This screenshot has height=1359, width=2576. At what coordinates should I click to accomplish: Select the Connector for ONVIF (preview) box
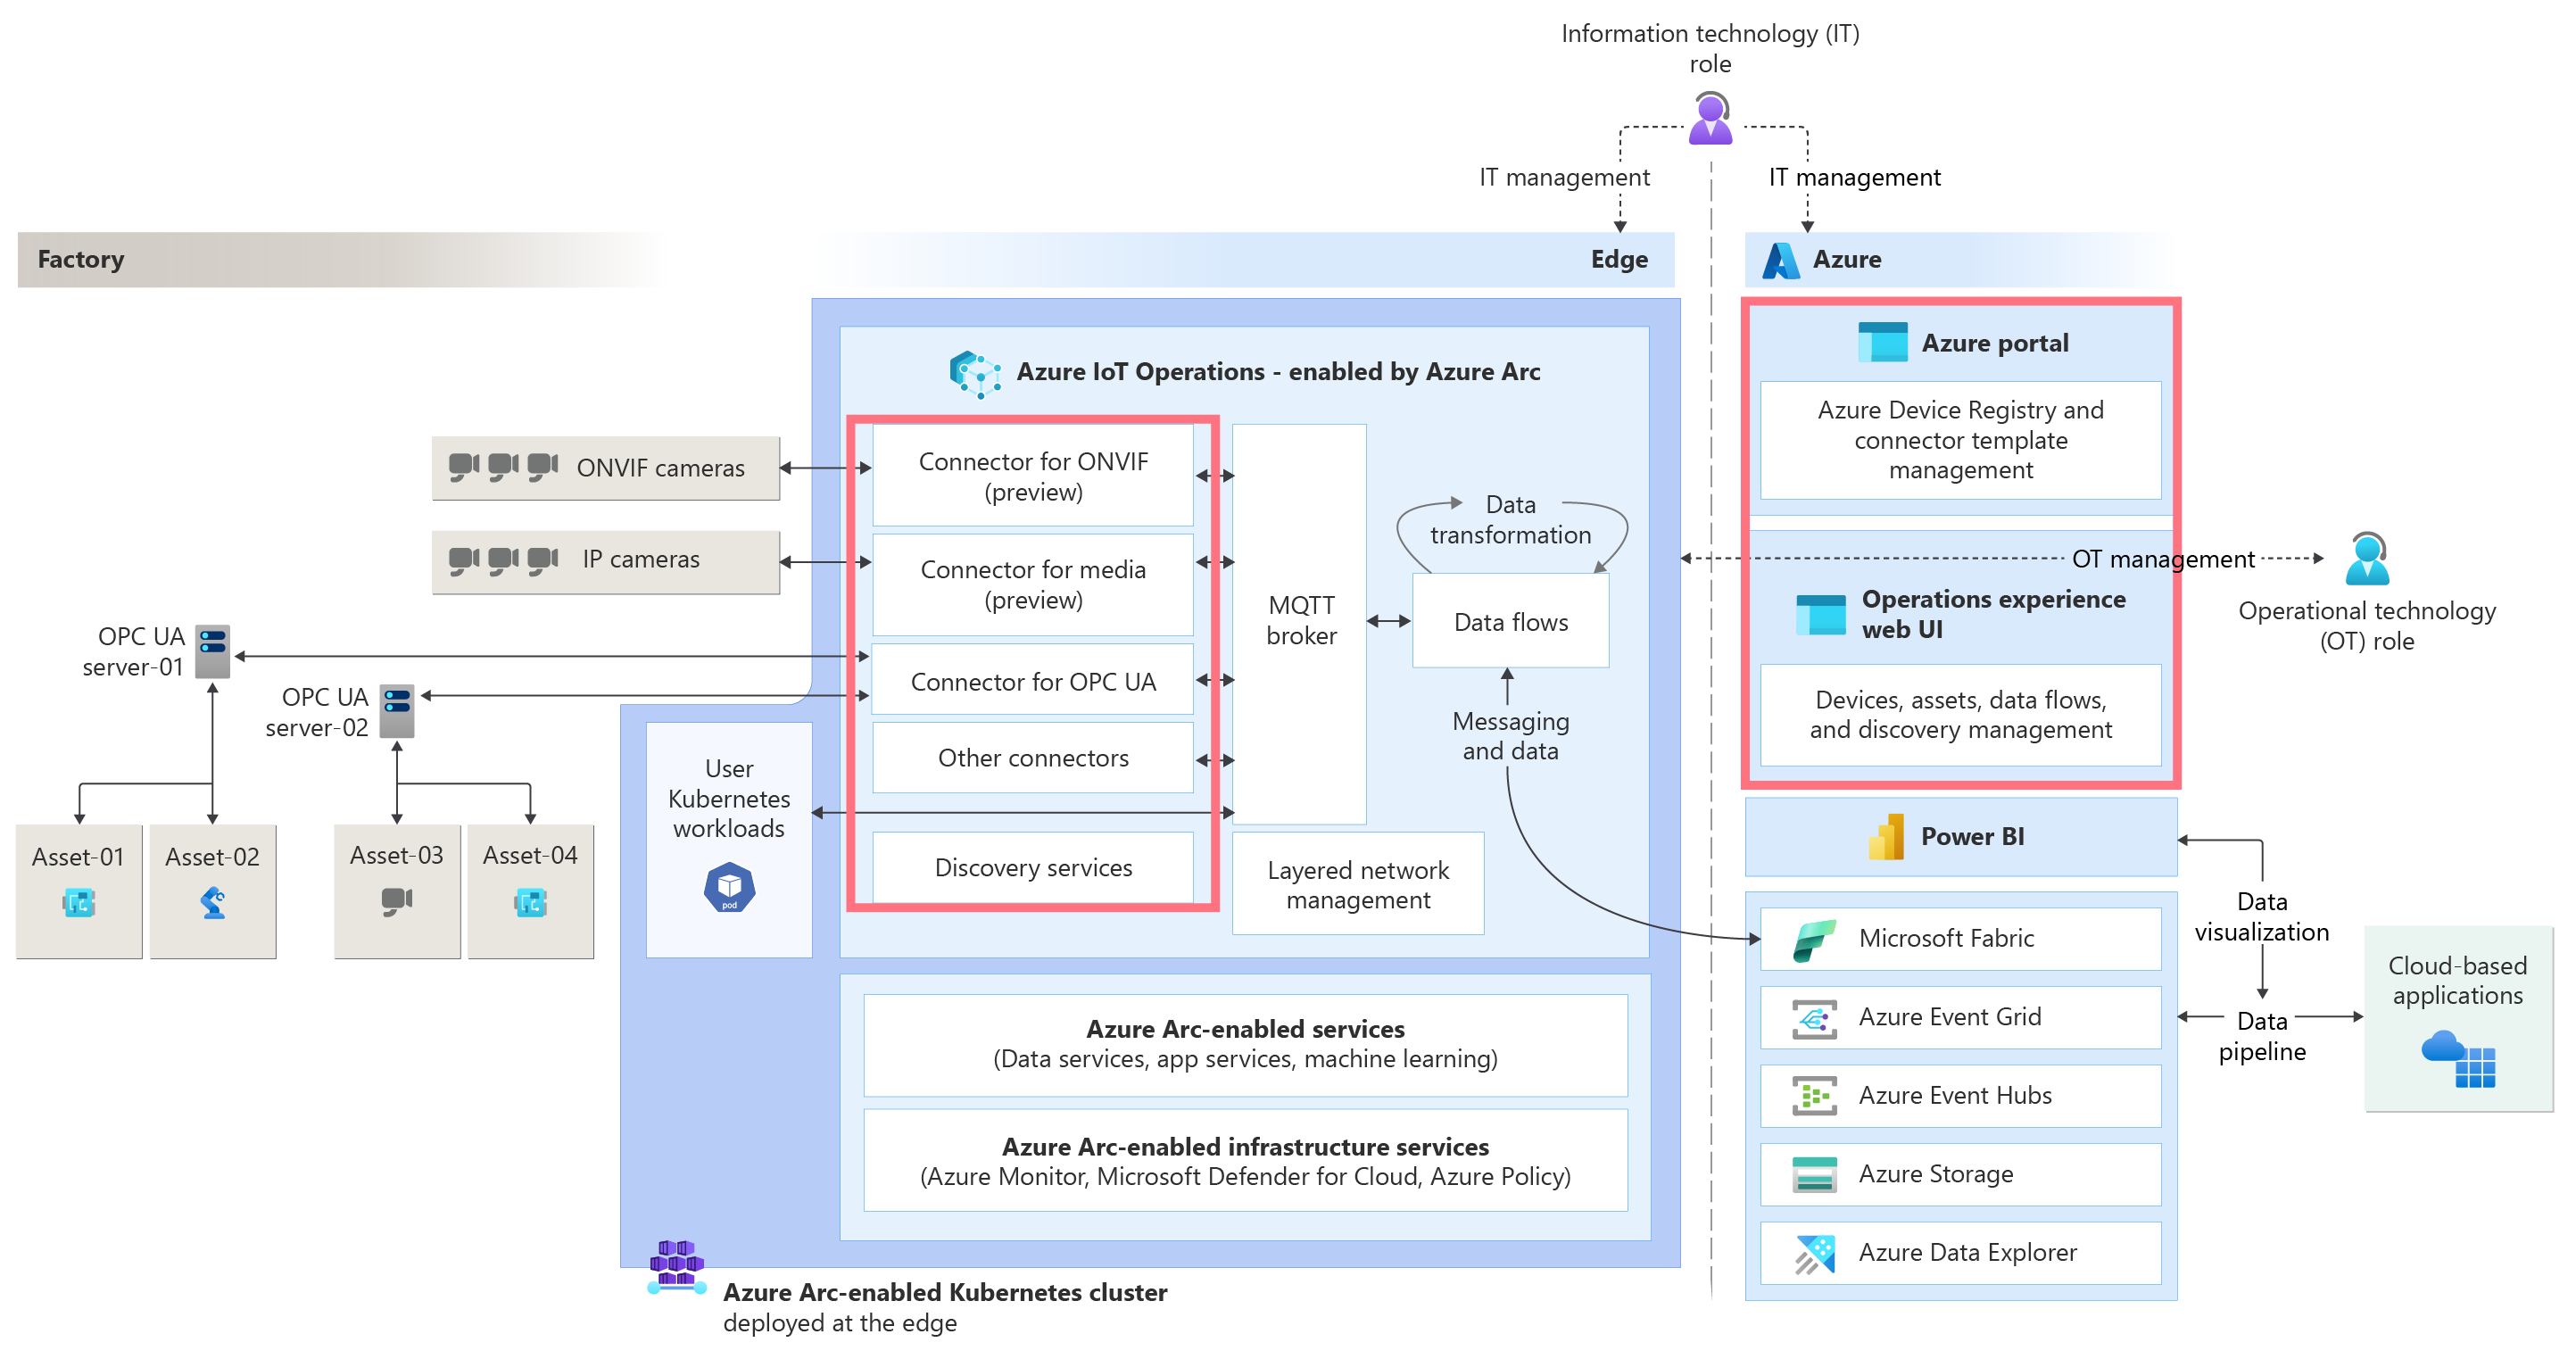click(1033, 476)
